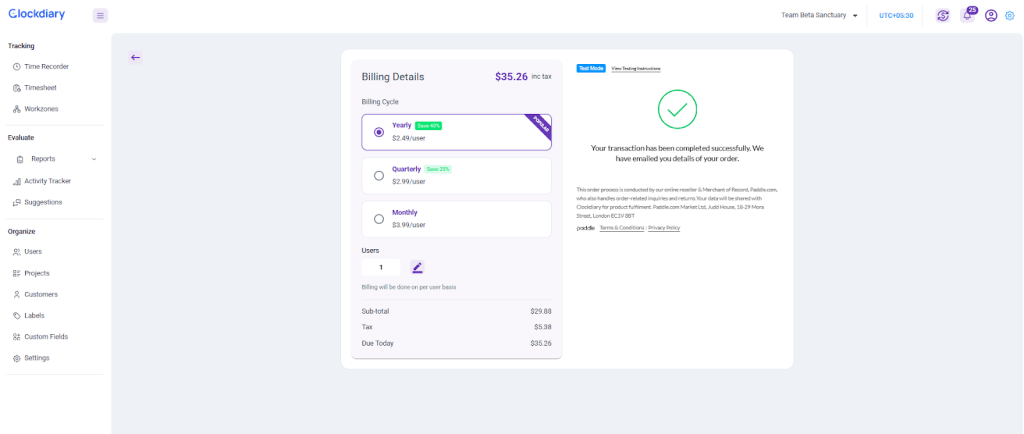Open Activity Tracker in sidebar
This screenshot has height=434, width=1024.
pos(47,181)
